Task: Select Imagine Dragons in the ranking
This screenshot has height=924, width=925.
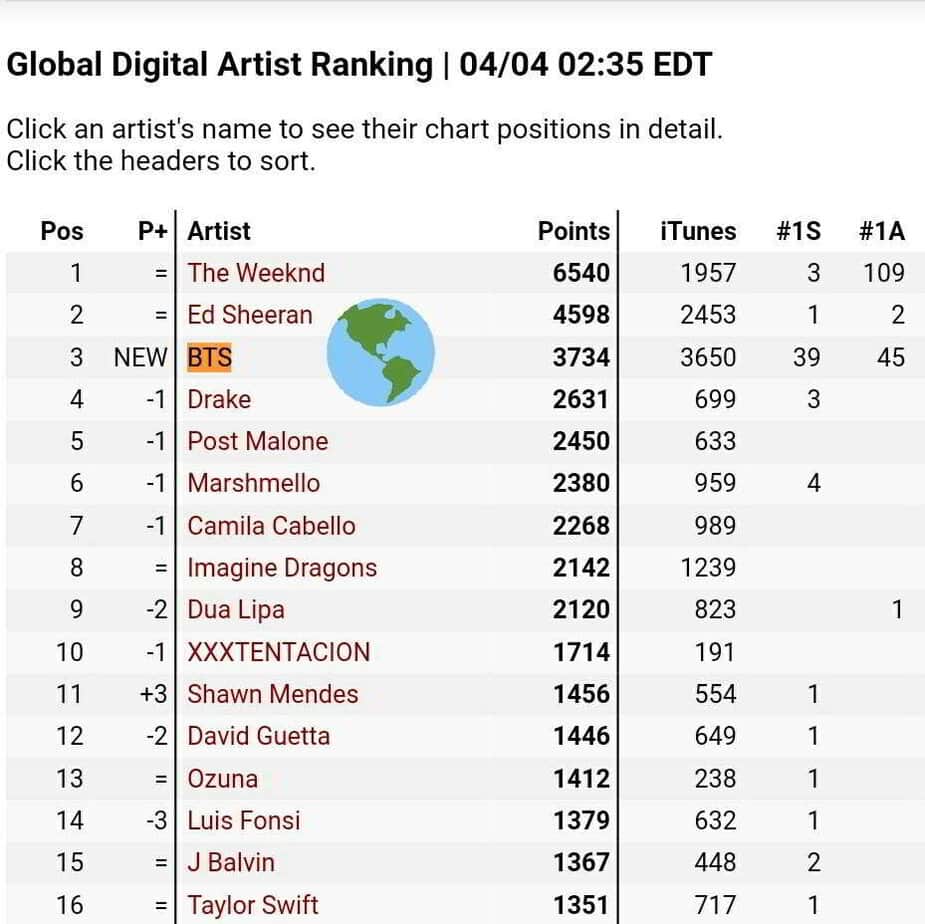Action: coord(282,567)
